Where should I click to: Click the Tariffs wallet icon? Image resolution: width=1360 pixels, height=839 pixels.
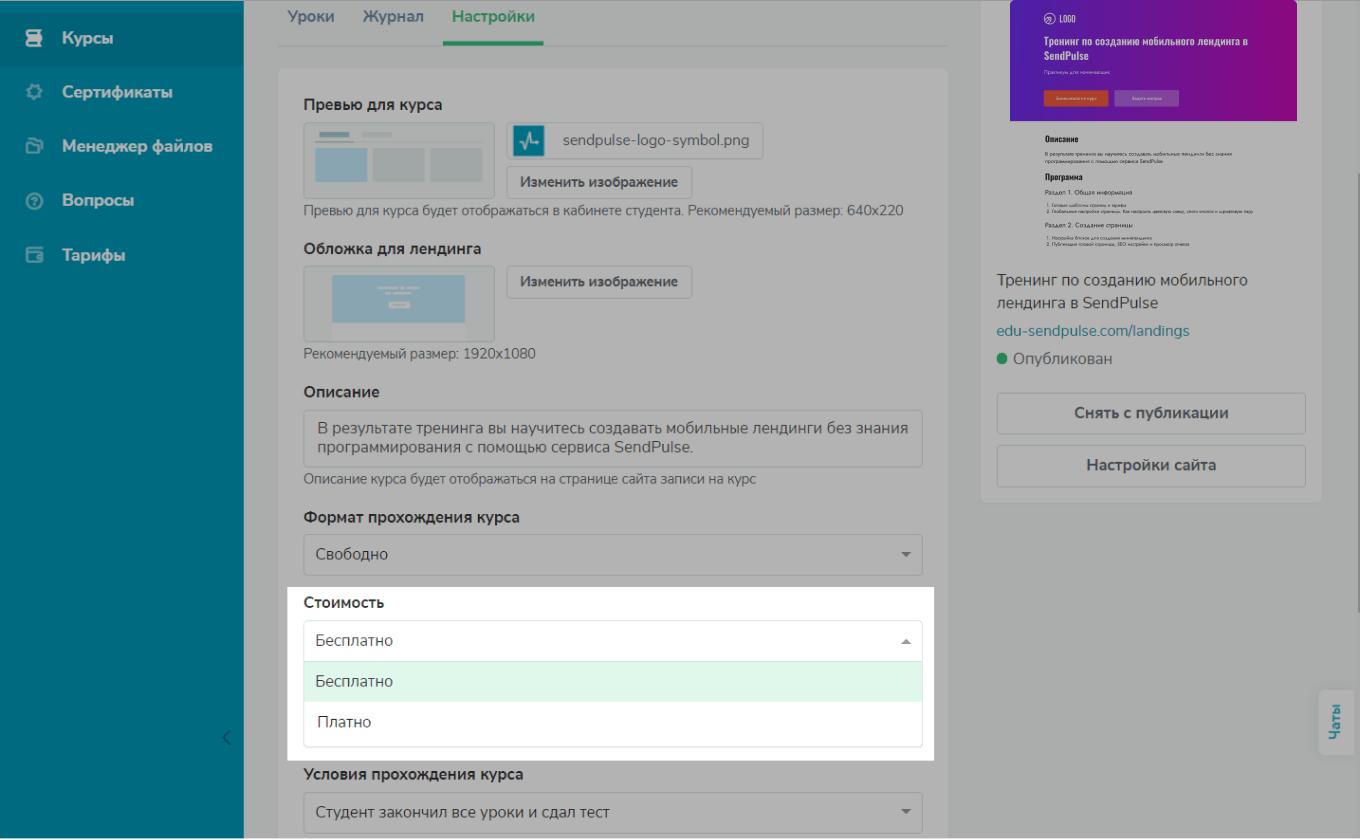pos(34,255)
